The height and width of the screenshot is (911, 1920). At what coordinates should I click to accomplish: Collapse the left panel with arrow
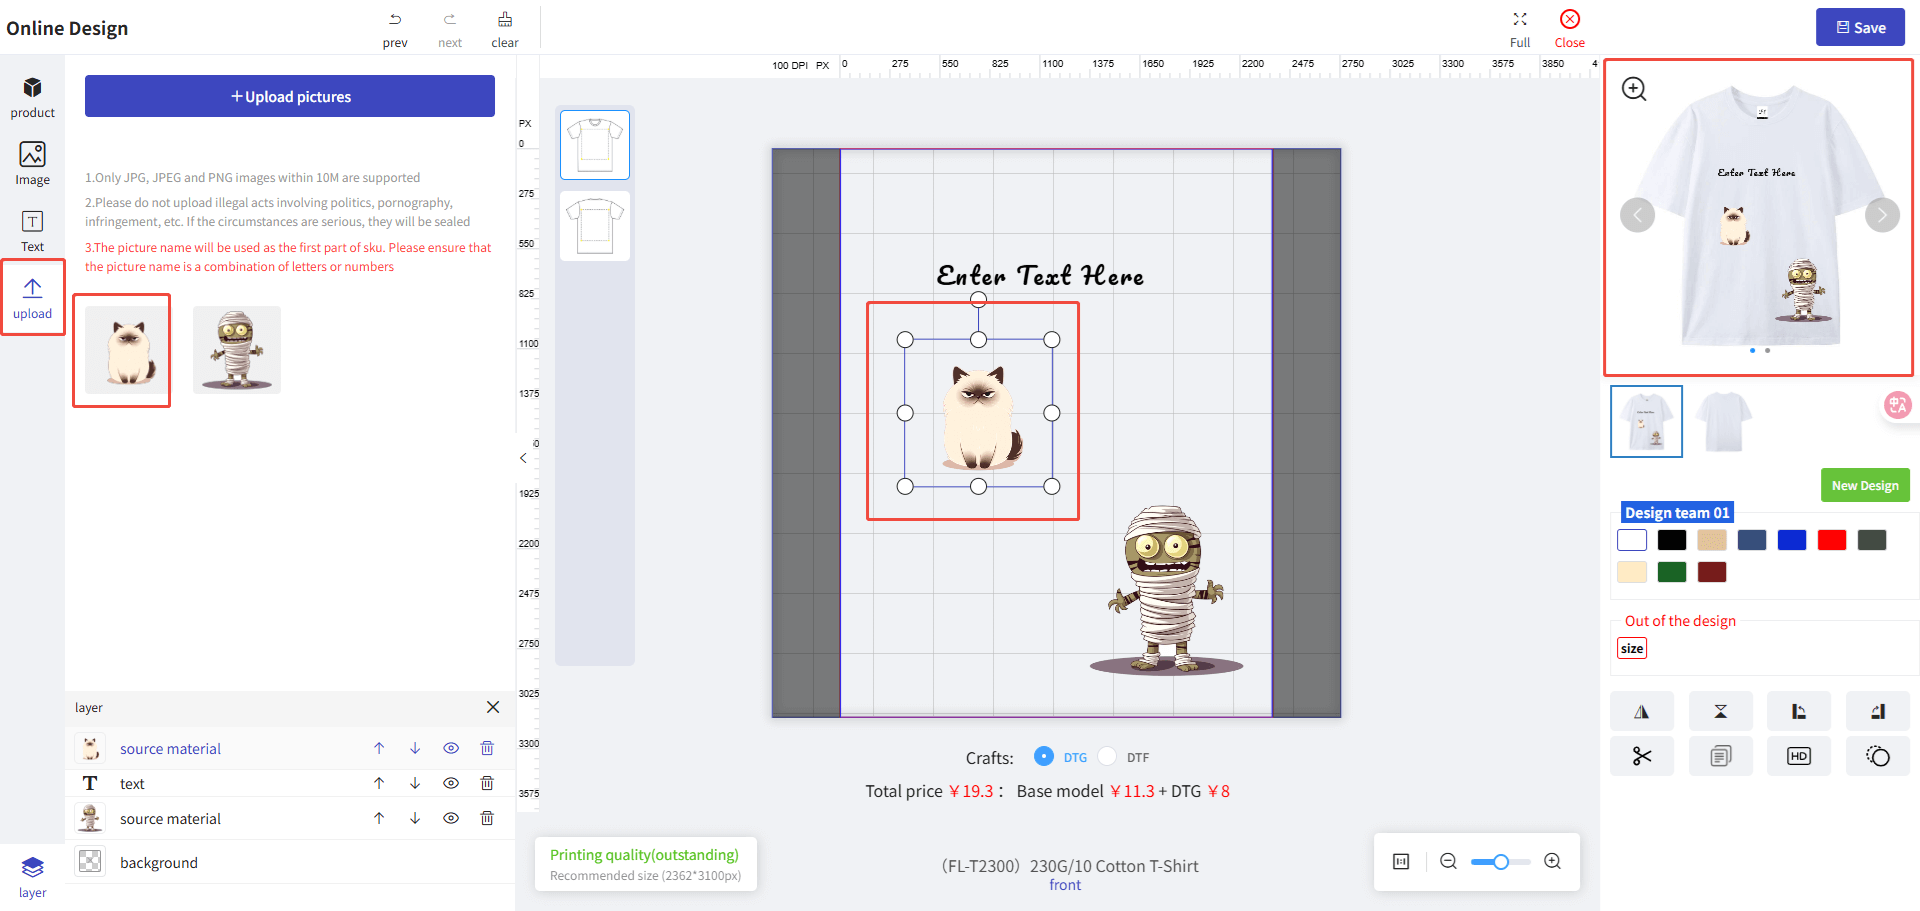click(523, 458)
